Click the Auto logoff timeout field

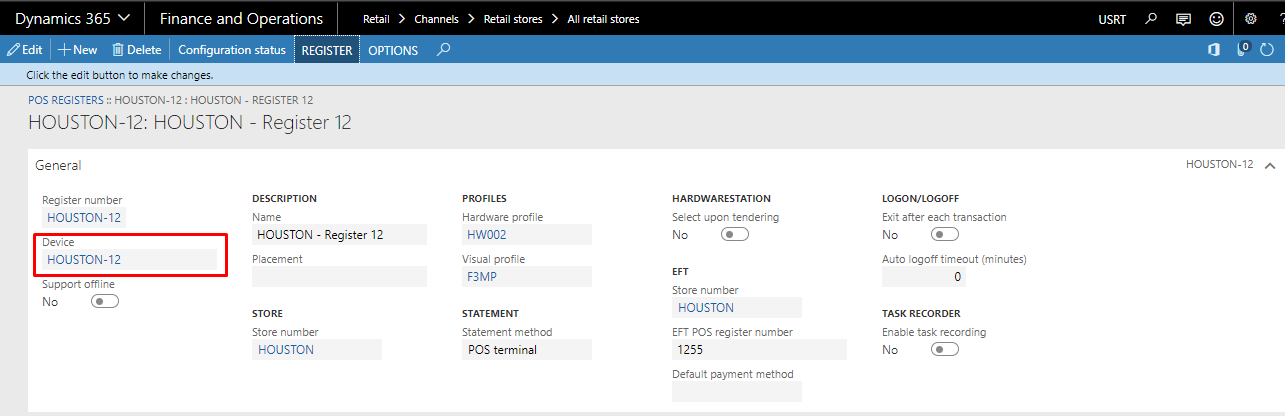pos(926,277)
